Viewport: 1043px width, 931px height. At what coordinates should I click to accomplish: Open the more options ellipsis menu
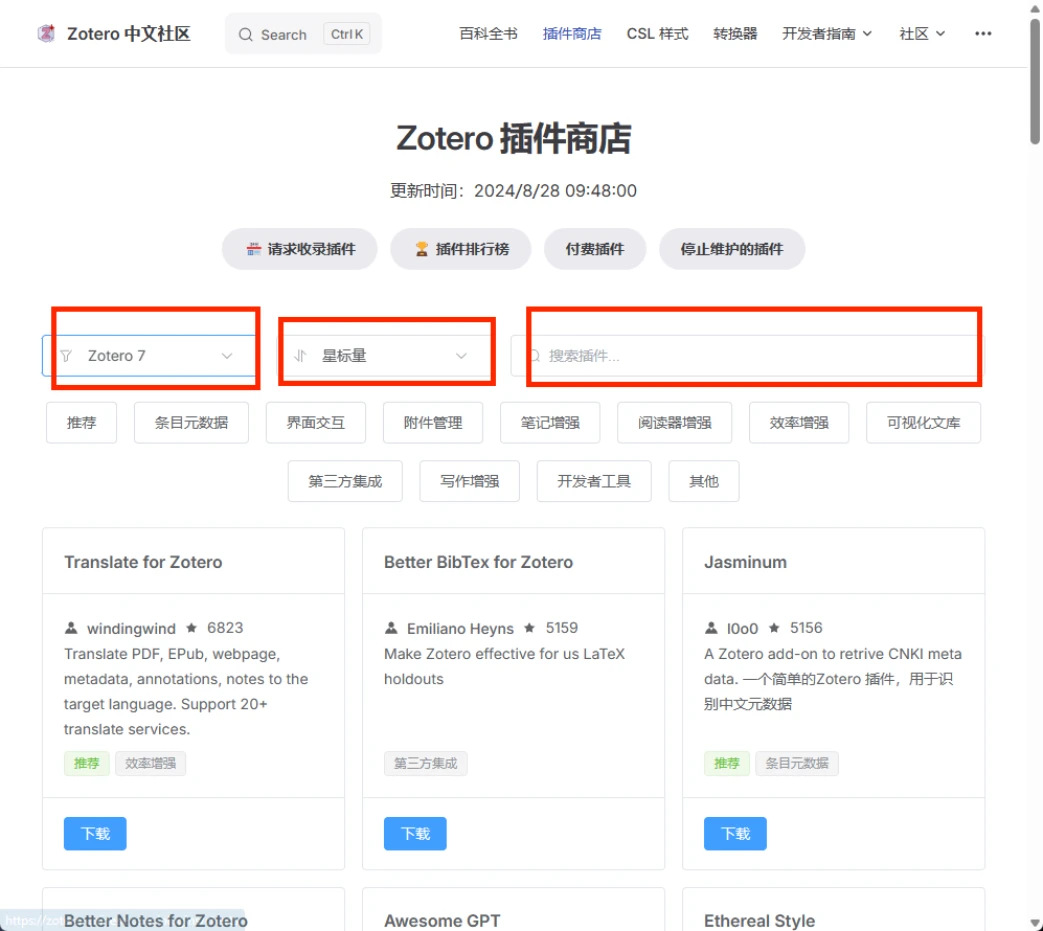982,33
